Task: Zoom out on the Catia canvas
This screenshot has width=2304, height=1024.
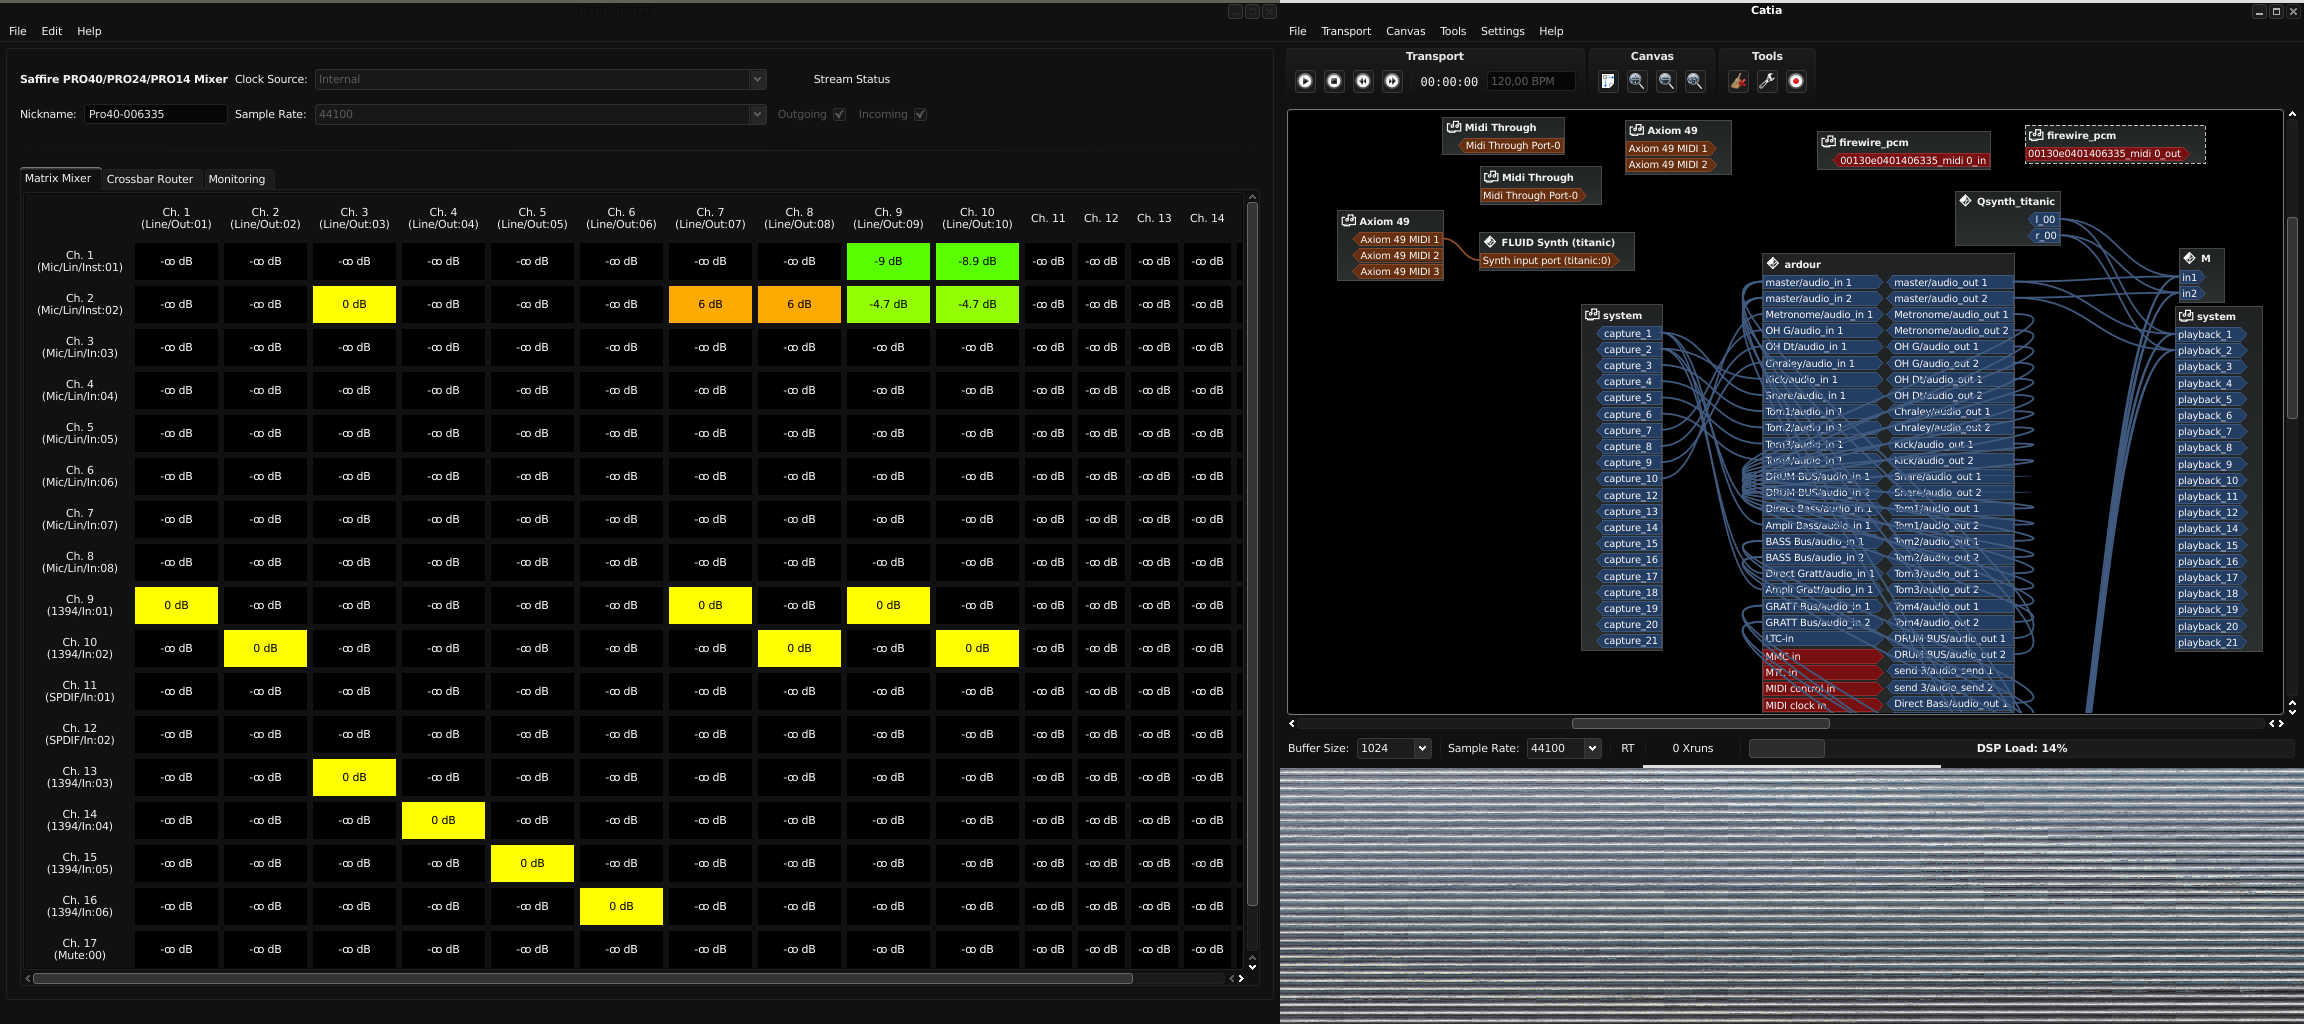Action: click(1666, 82)
